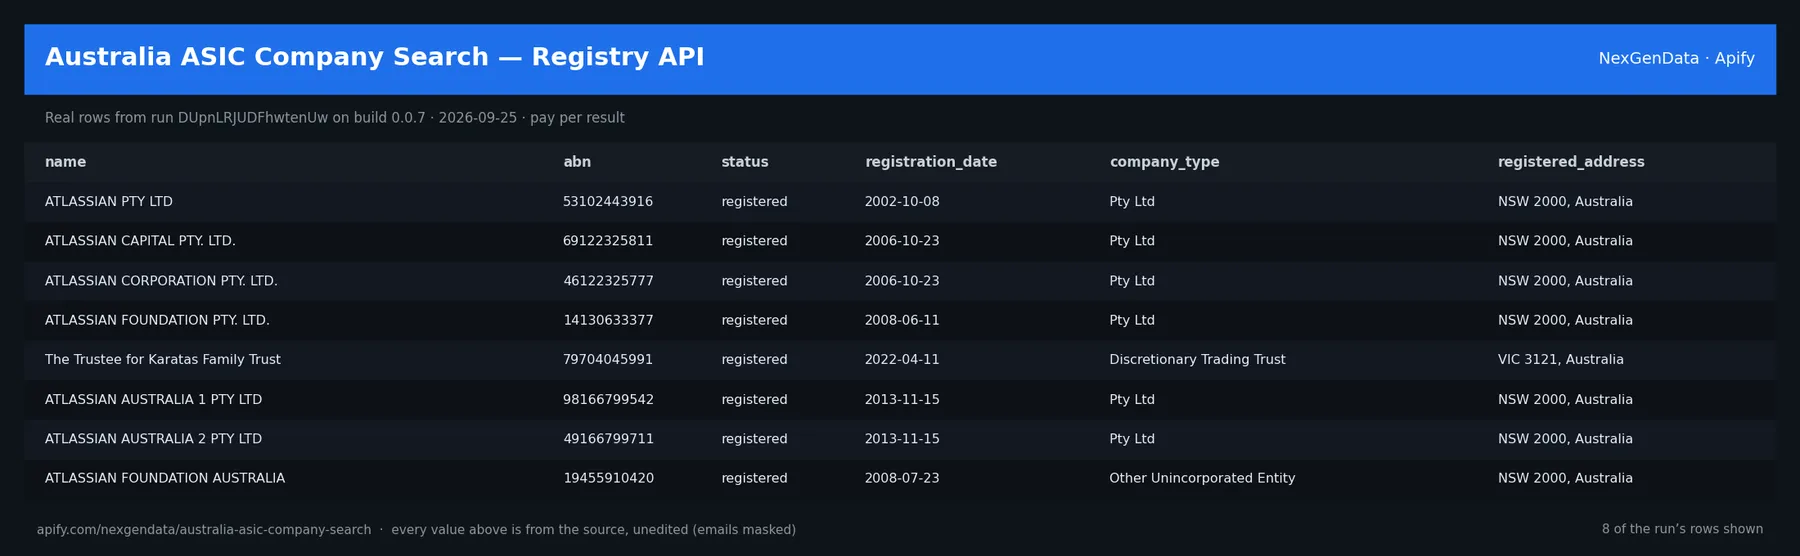Select the ATLASSIAN PTY LTD name cell

pos(109,202)
